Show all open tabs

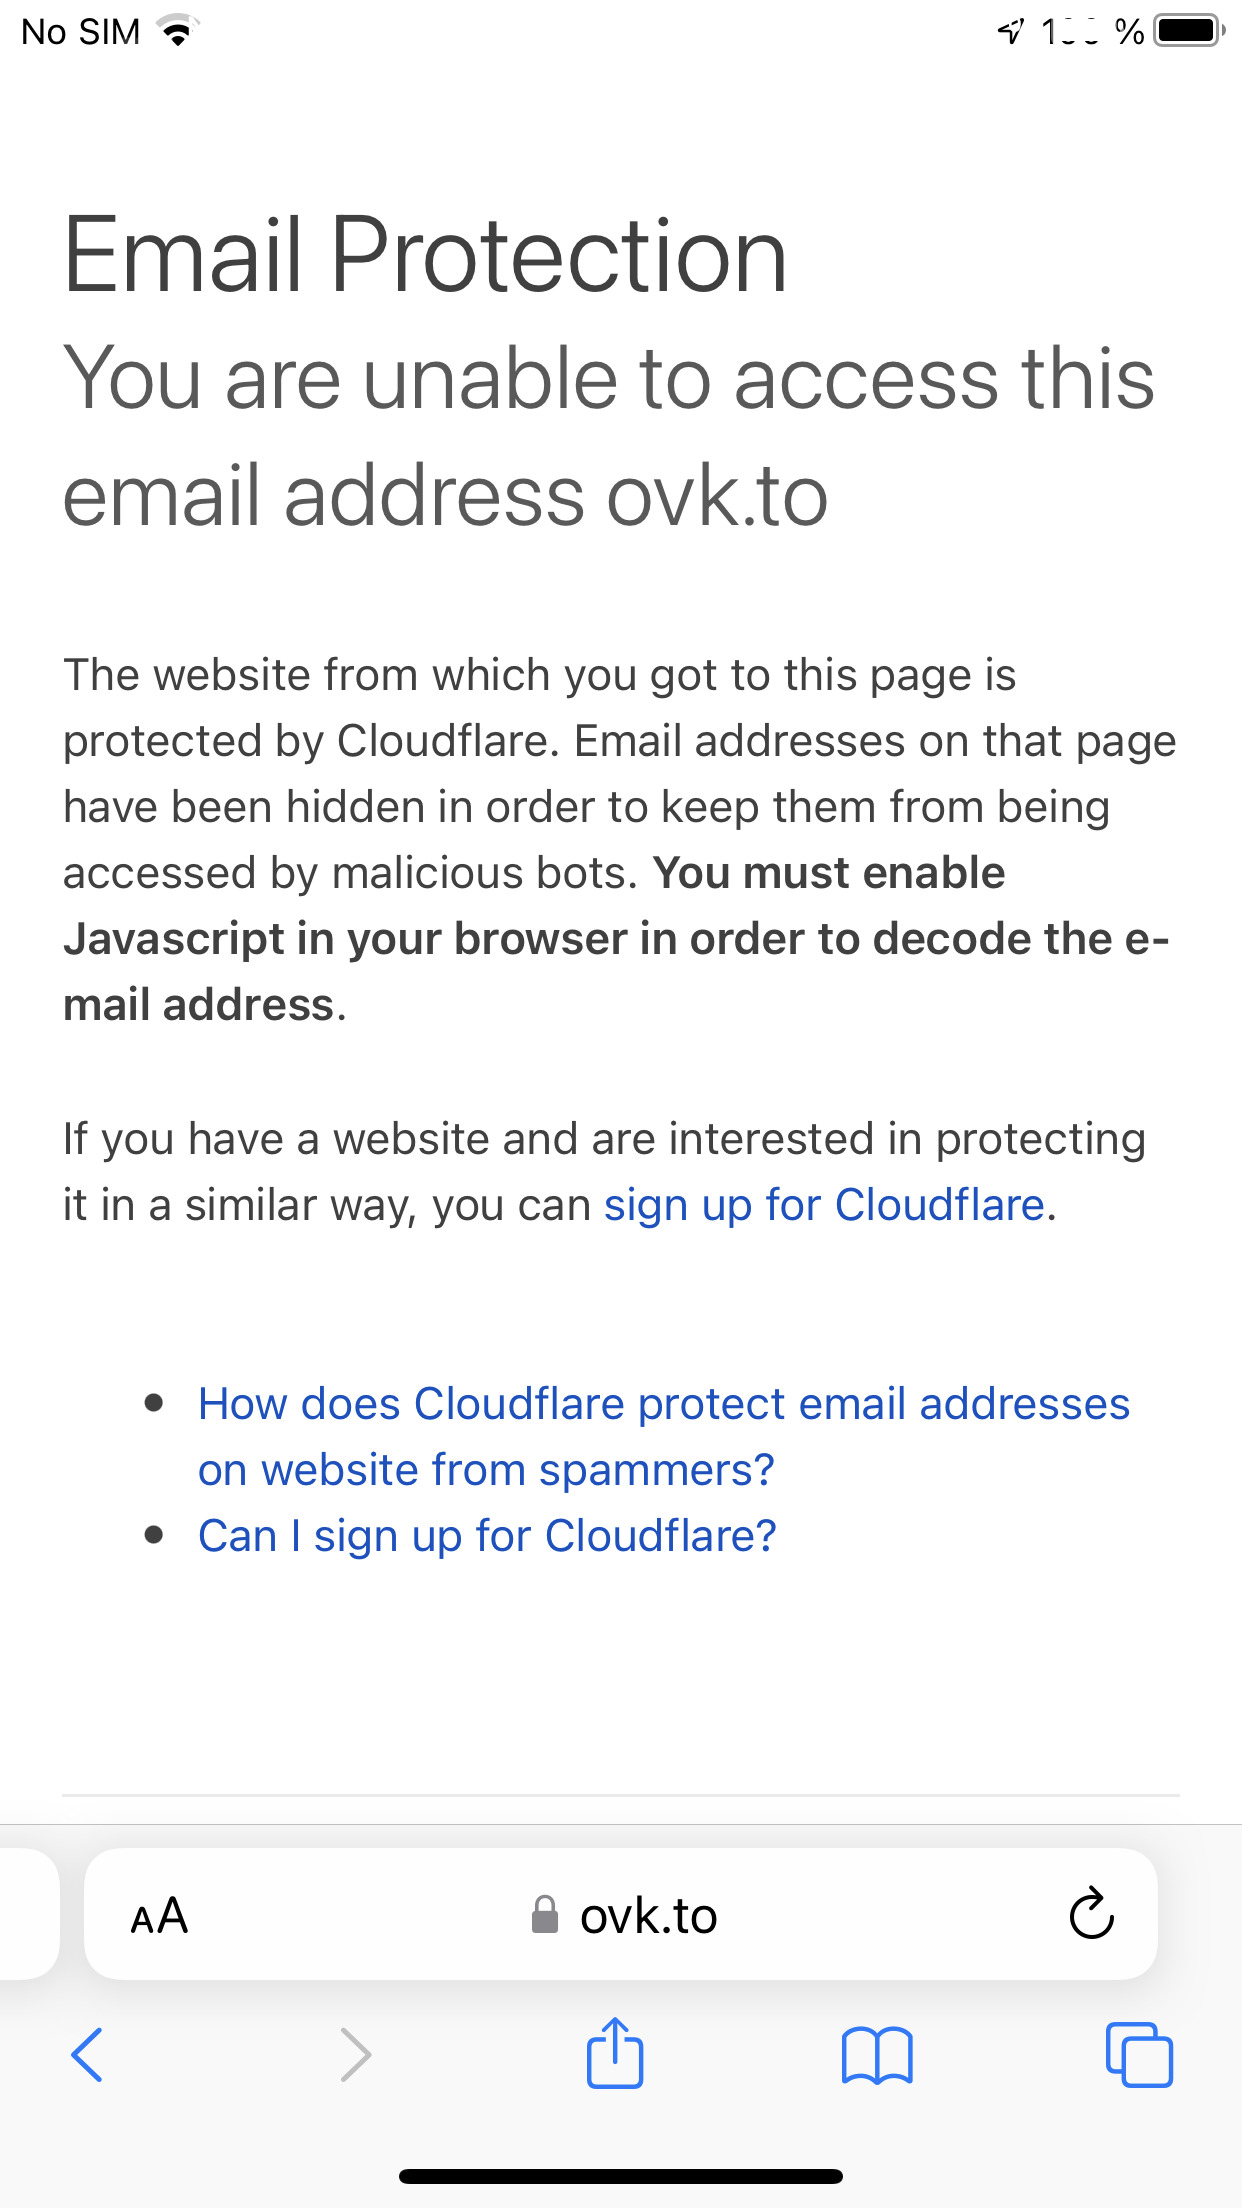point(1139,2055)
